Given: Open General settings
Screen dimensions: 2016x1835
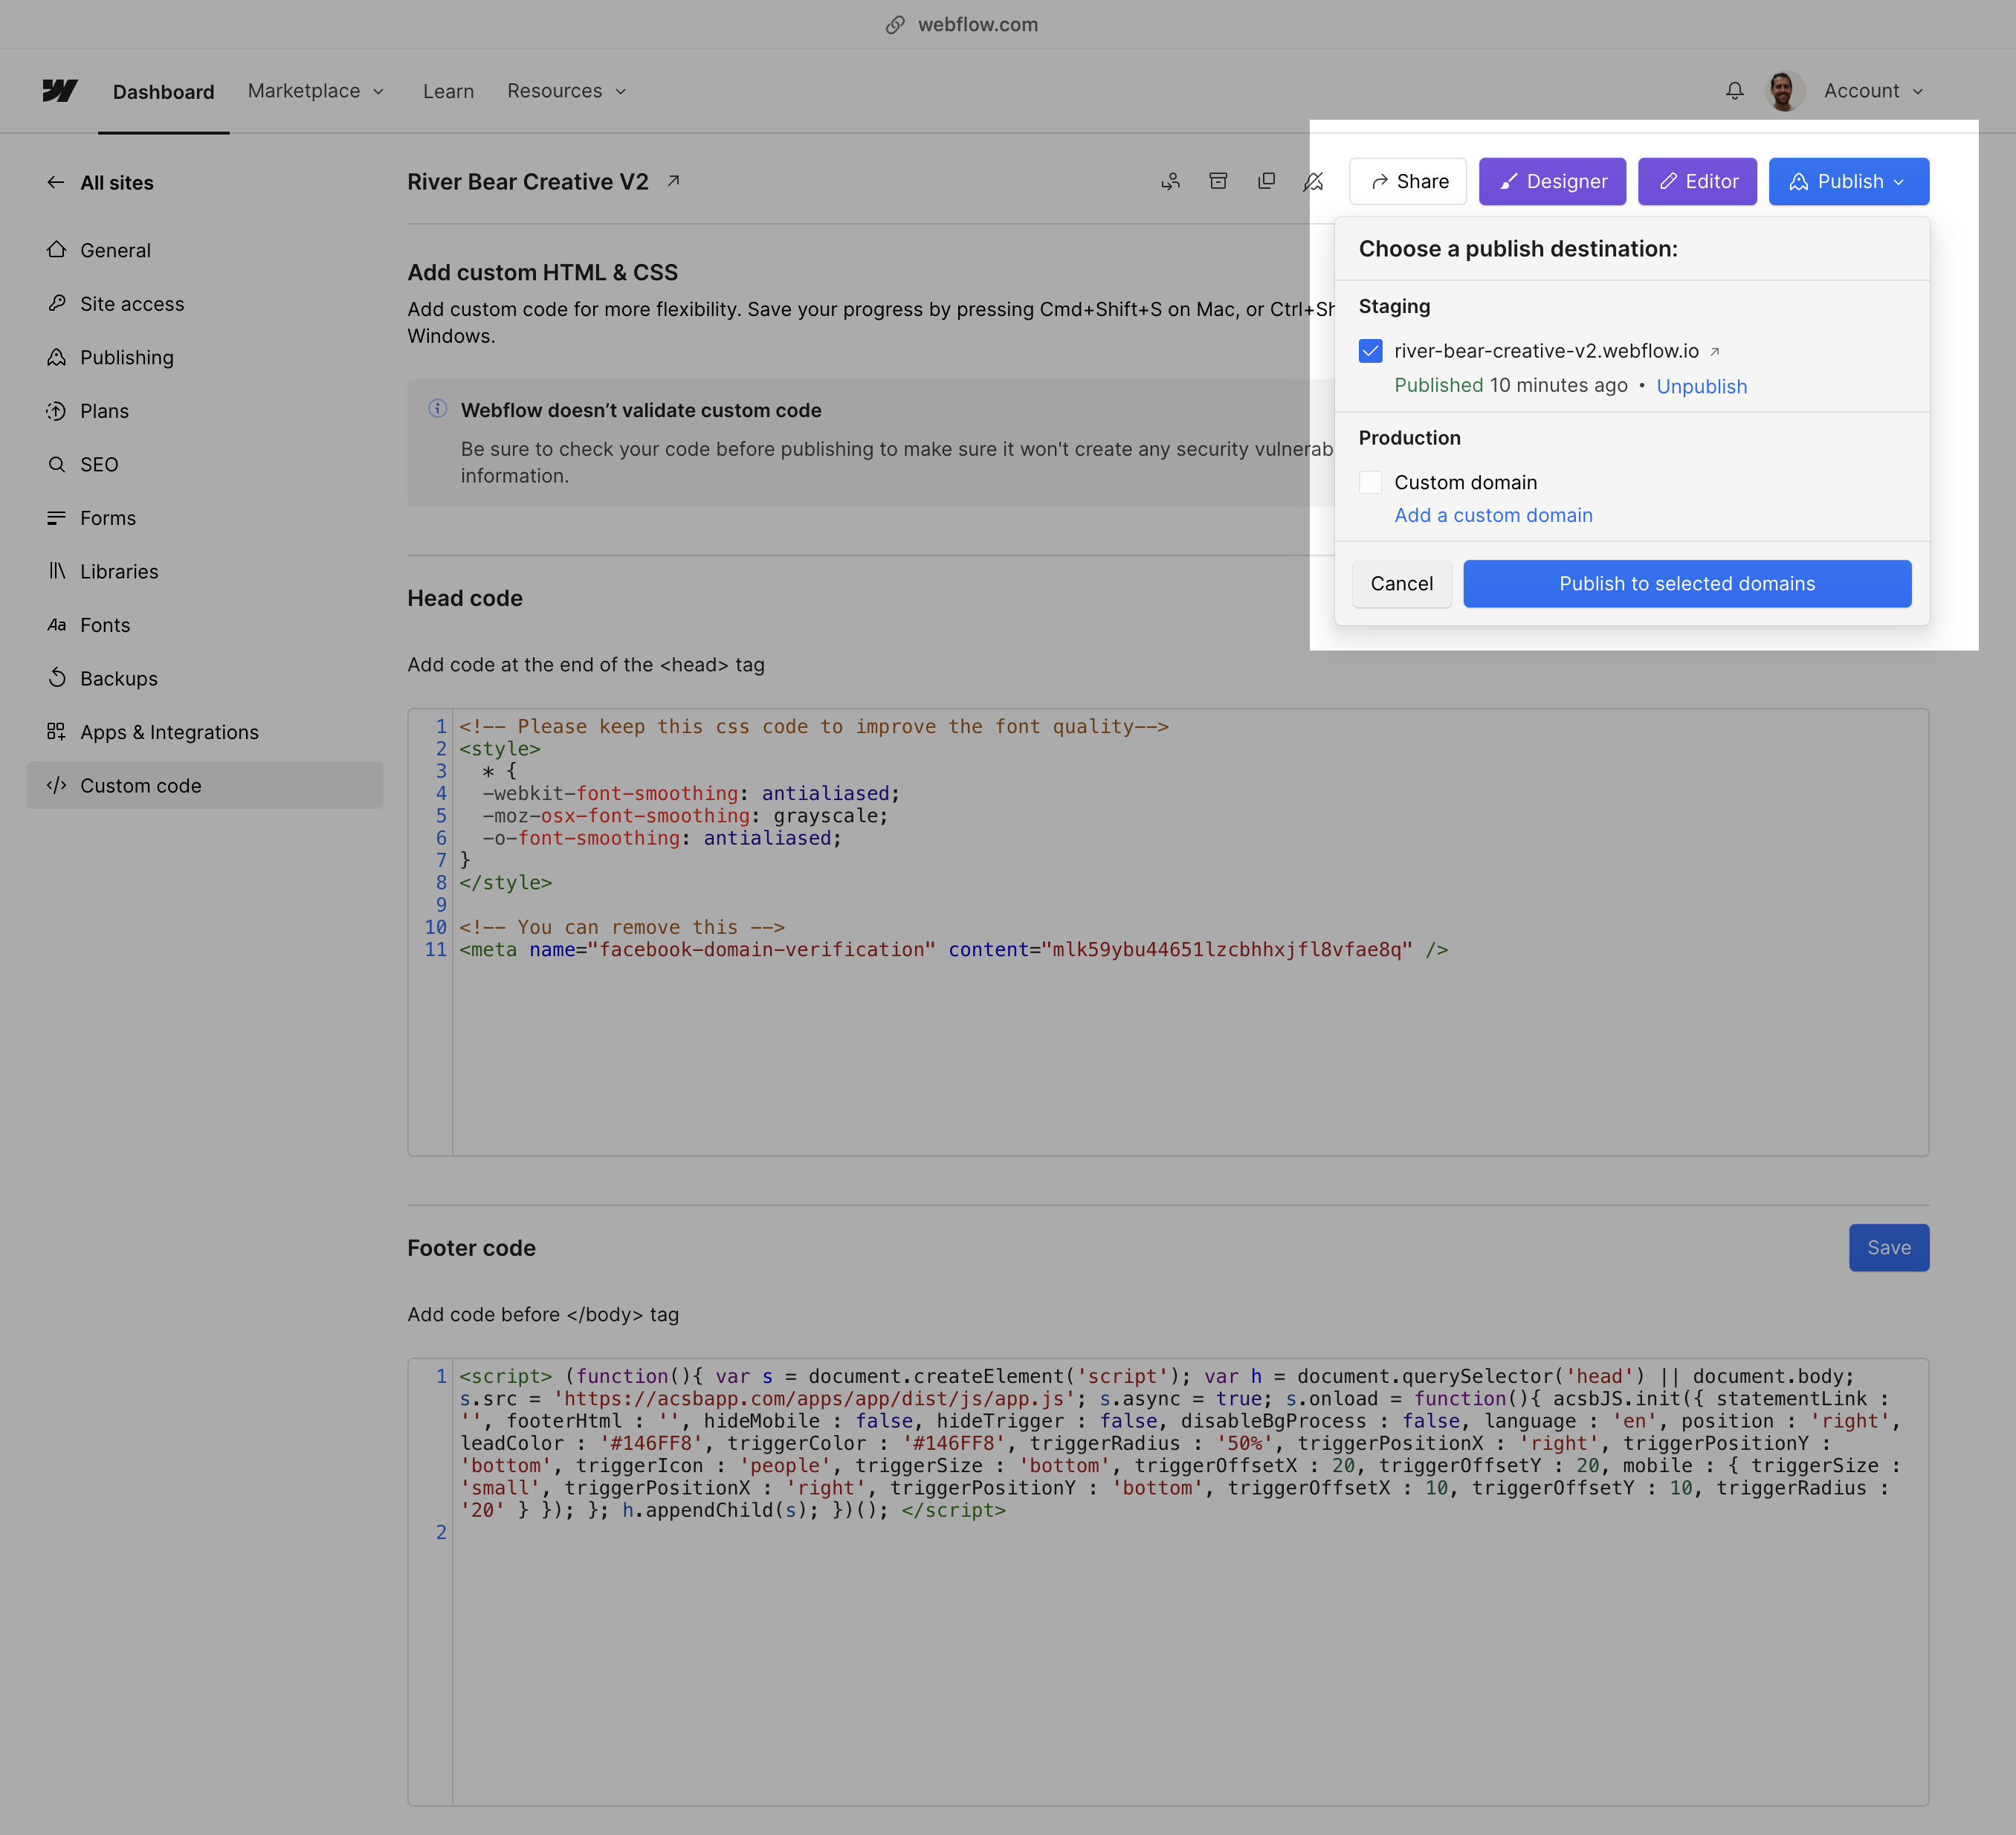Looking at the screenshot, I should coord(205,250).
